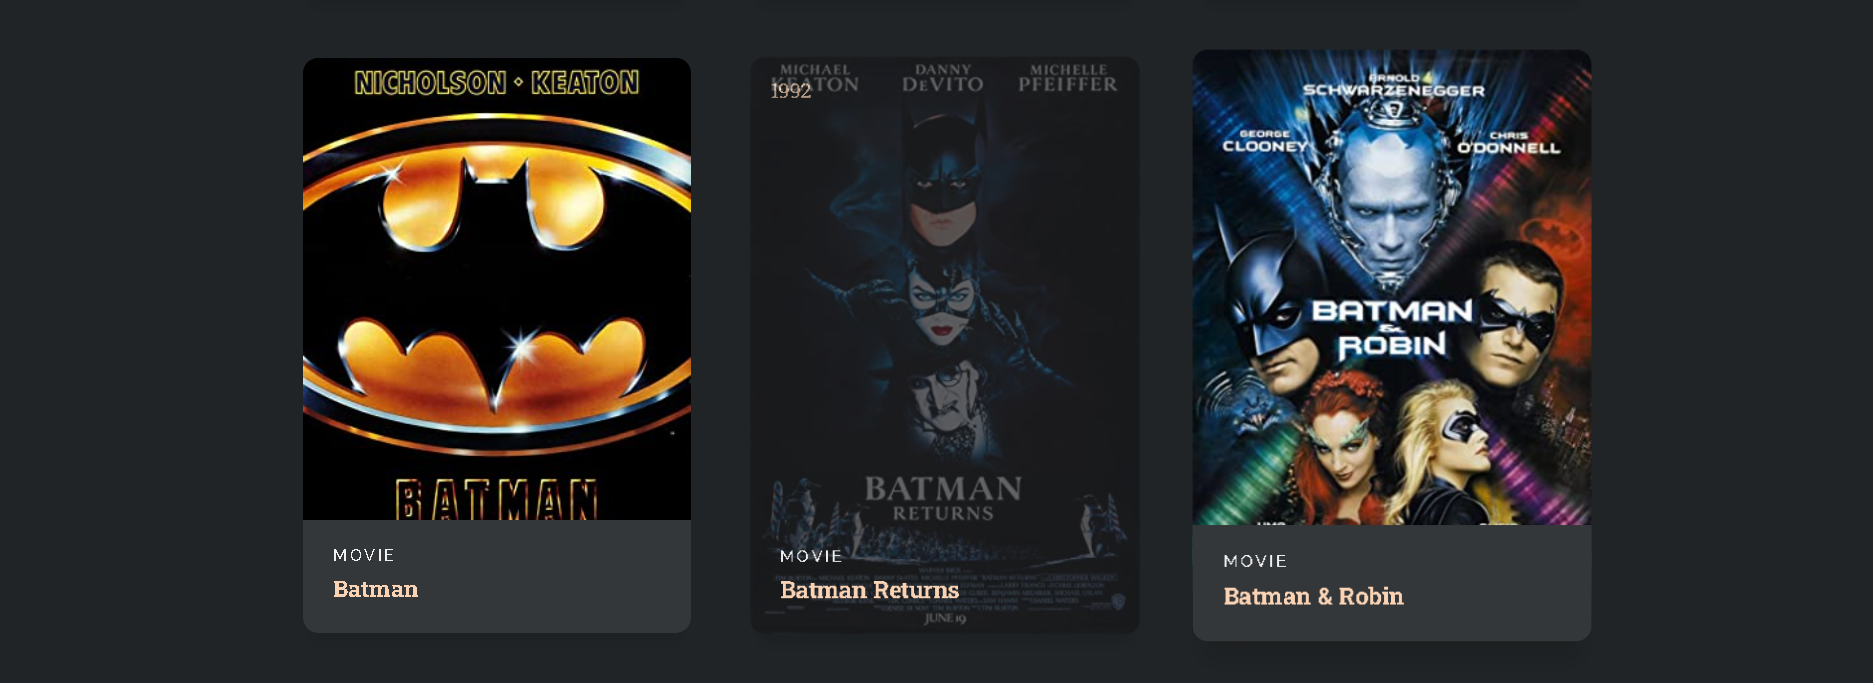Click MOVIE label above Batman Returns title

[x=811, y=556]
